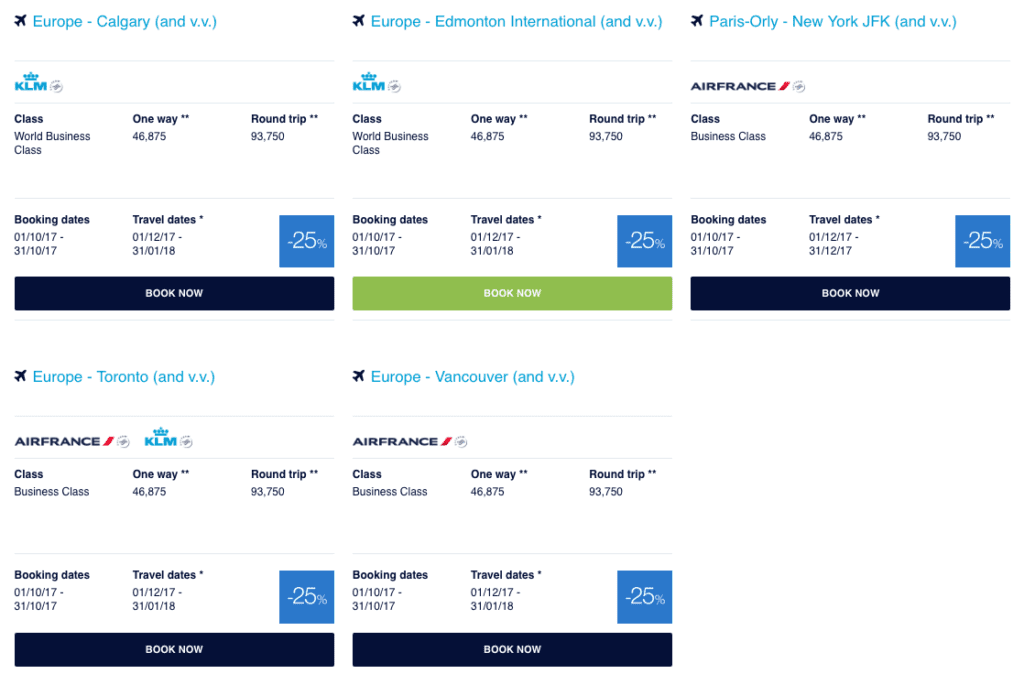Open the Europe - Calgary (and v.v.) link
Image resolution: width=1024 pixels, height=674 pixels.
(x=124, y=21)
